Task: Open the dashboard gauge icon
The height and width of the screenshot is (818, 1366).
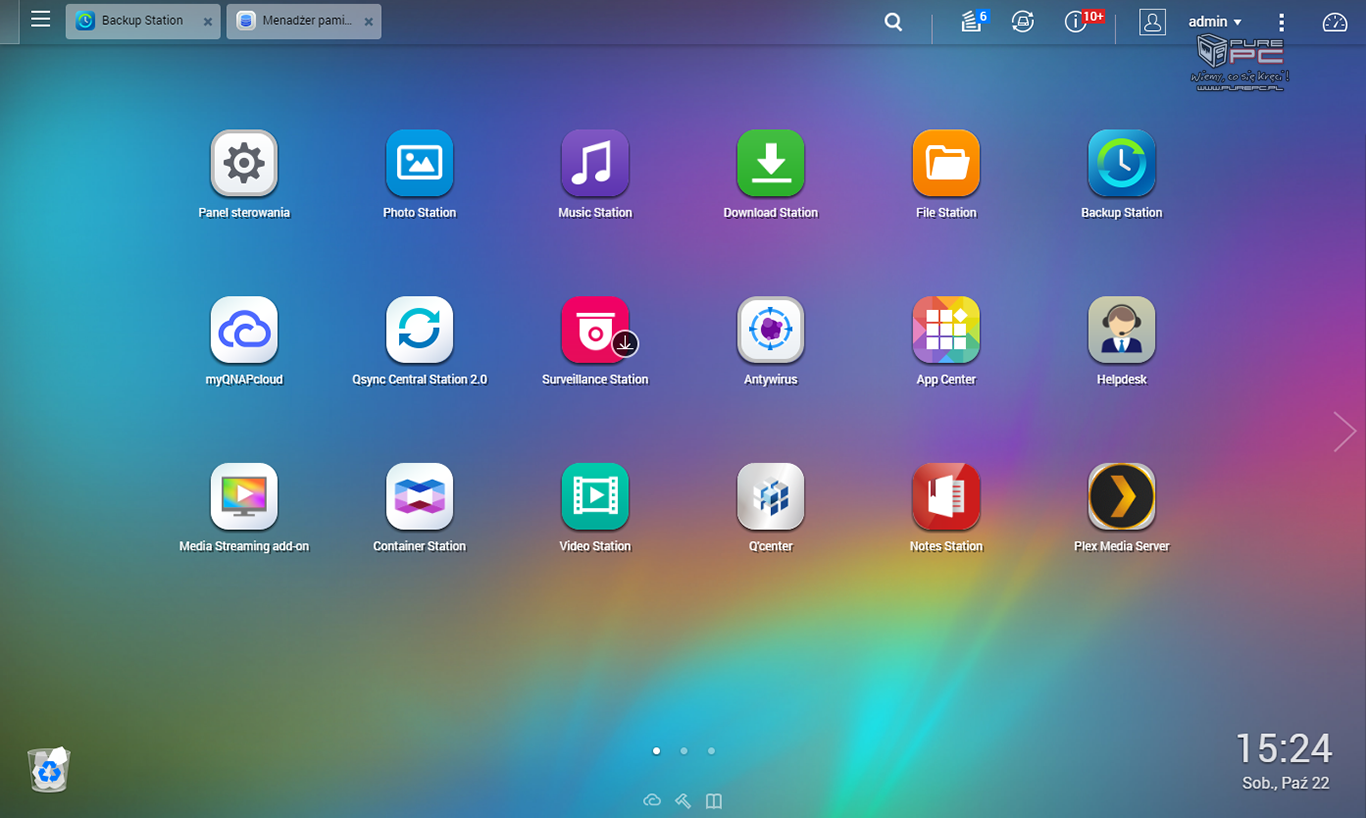Action: point(1335,22)
